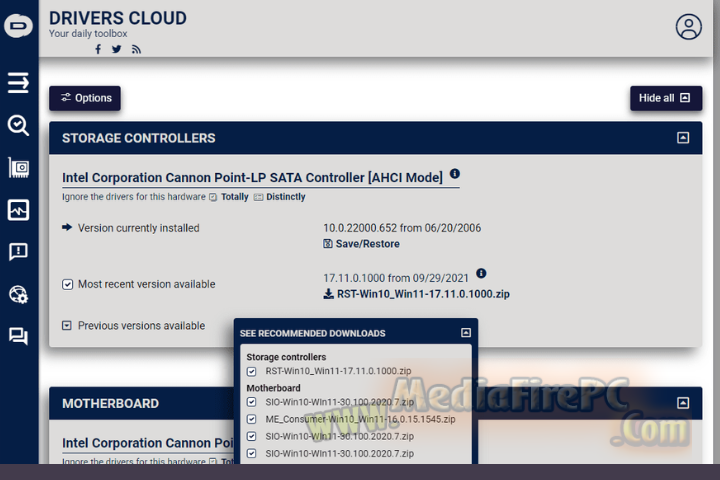Viewport: 720px width, 480px height.
Task: Expand Previous versions available
Action: [67, 326]
